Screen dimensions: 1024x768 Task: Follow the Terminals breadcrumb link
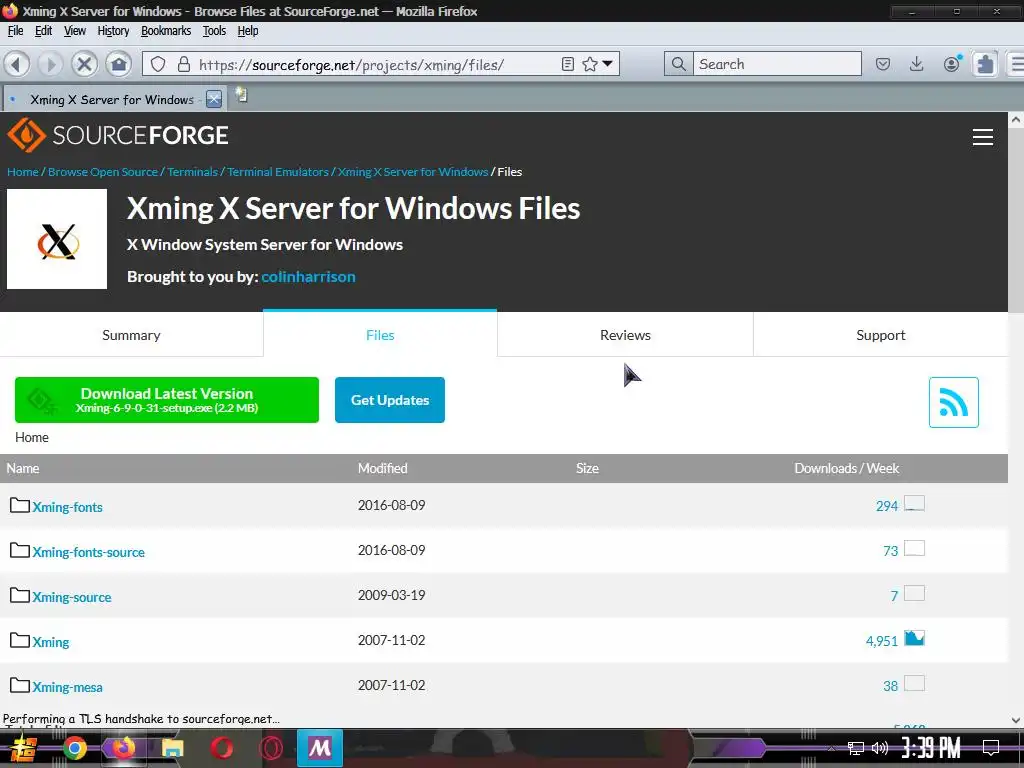coord(192,172)
